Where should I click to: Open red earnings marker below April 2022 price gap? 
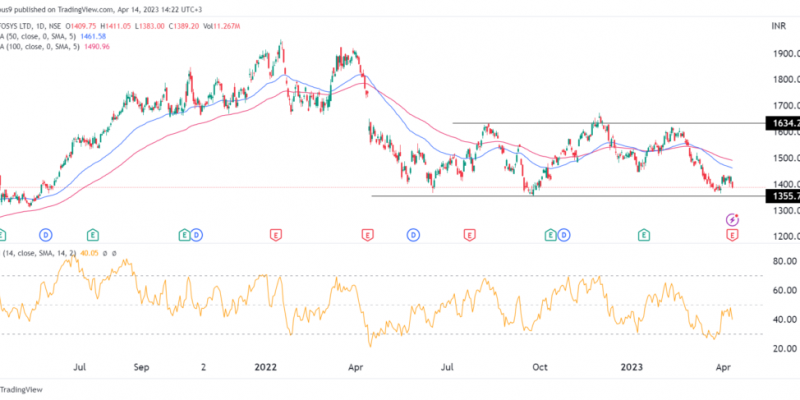coord(366,235)
